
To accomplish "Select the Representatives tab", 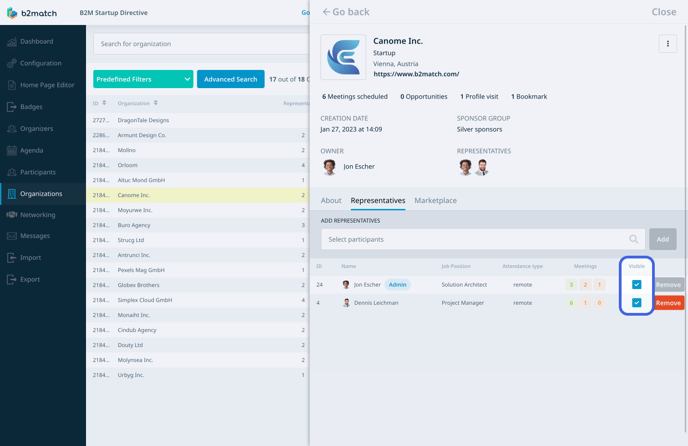I will [378, 200].
